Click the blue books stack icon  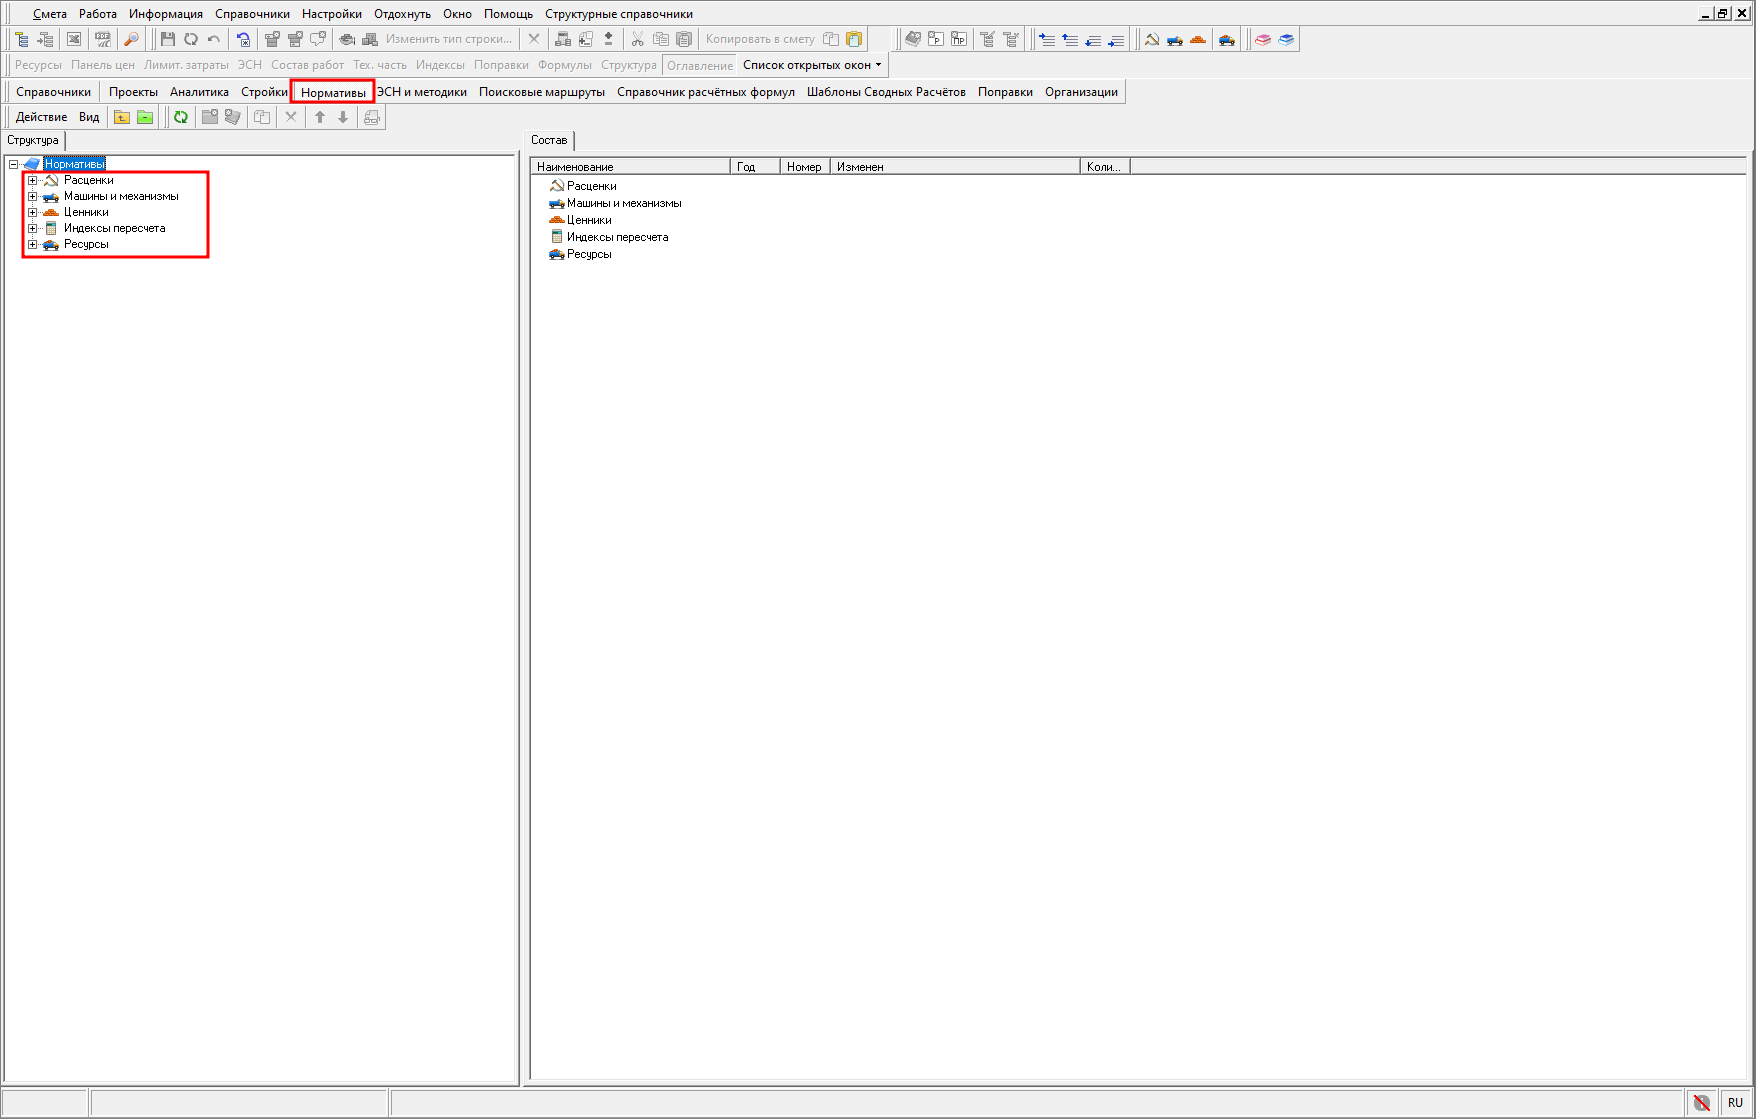1286,39
